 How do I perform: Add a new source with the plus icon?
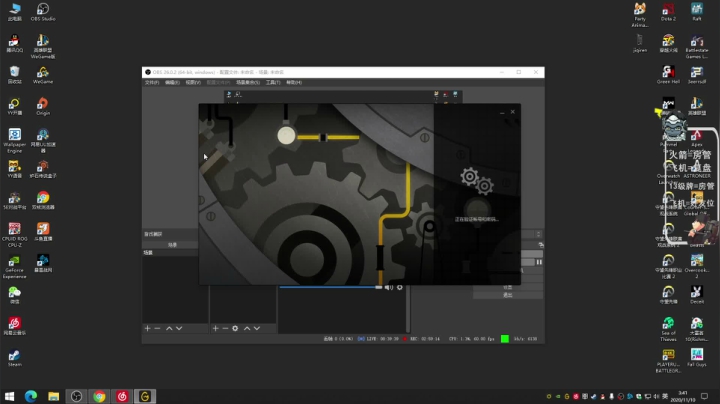(215, 328)
